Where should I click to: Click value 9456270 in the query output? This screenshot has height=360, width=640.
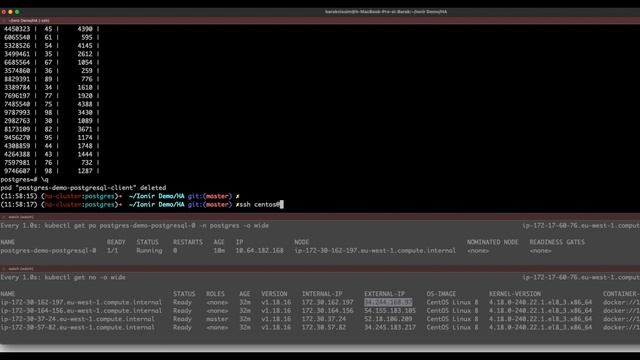pos(17,138)
